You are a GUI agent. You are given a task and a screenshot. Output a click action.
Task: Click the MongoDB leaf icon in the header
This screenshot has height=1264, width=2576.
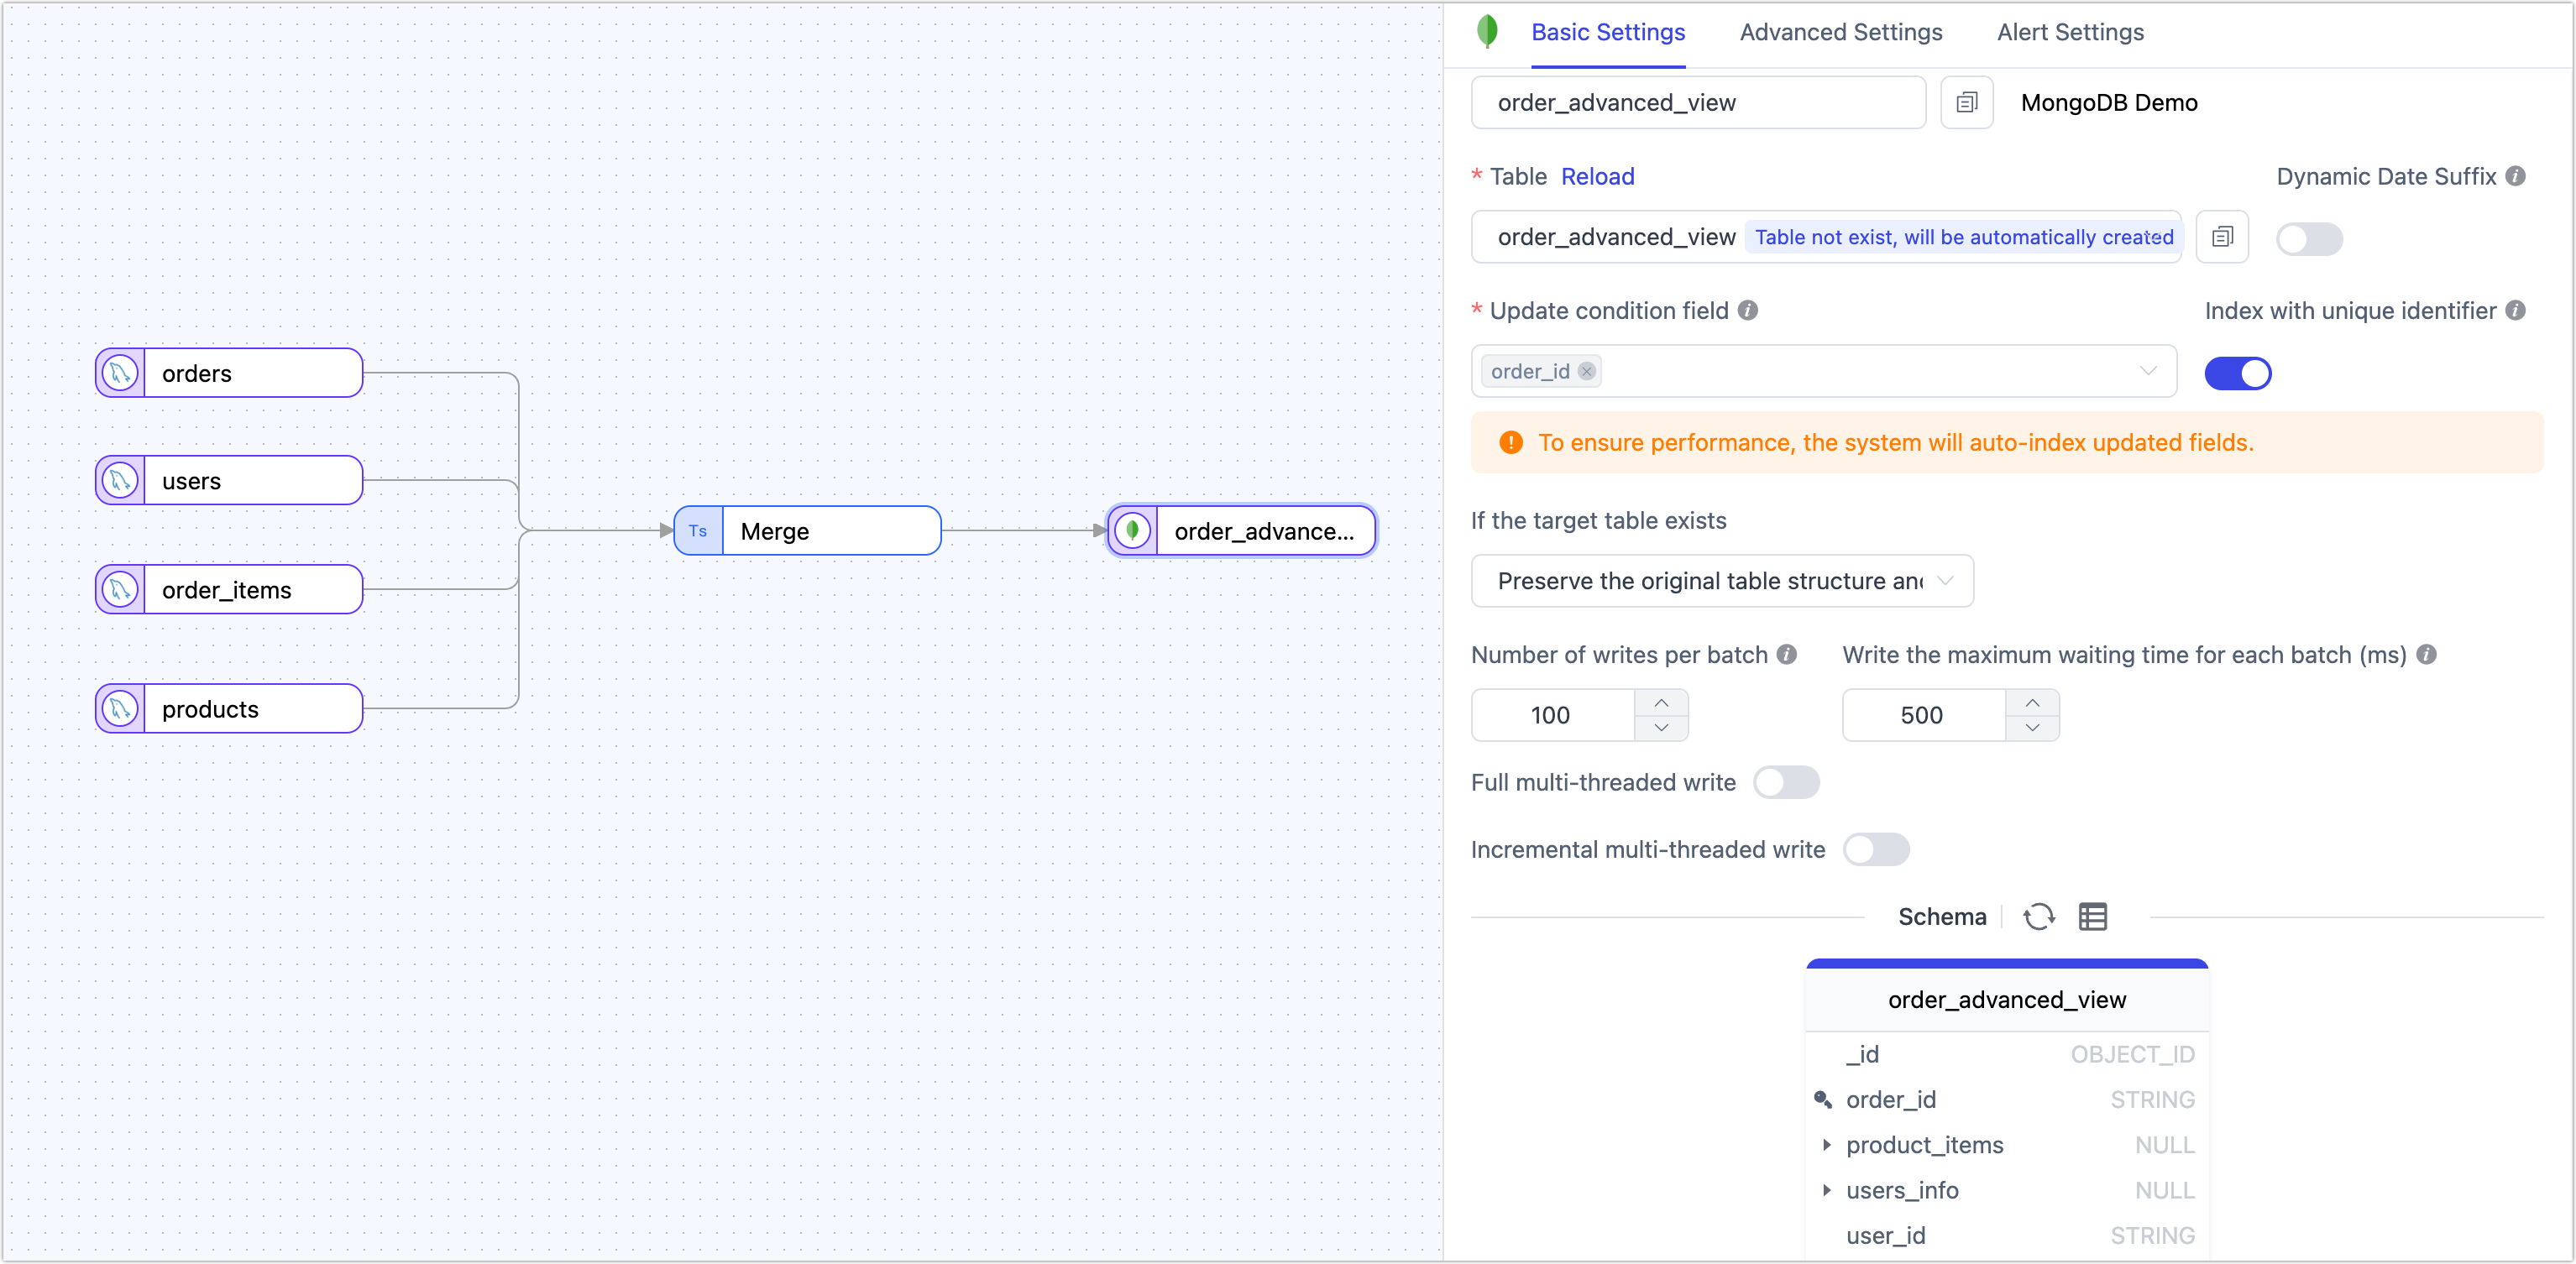click(1487, 31)
